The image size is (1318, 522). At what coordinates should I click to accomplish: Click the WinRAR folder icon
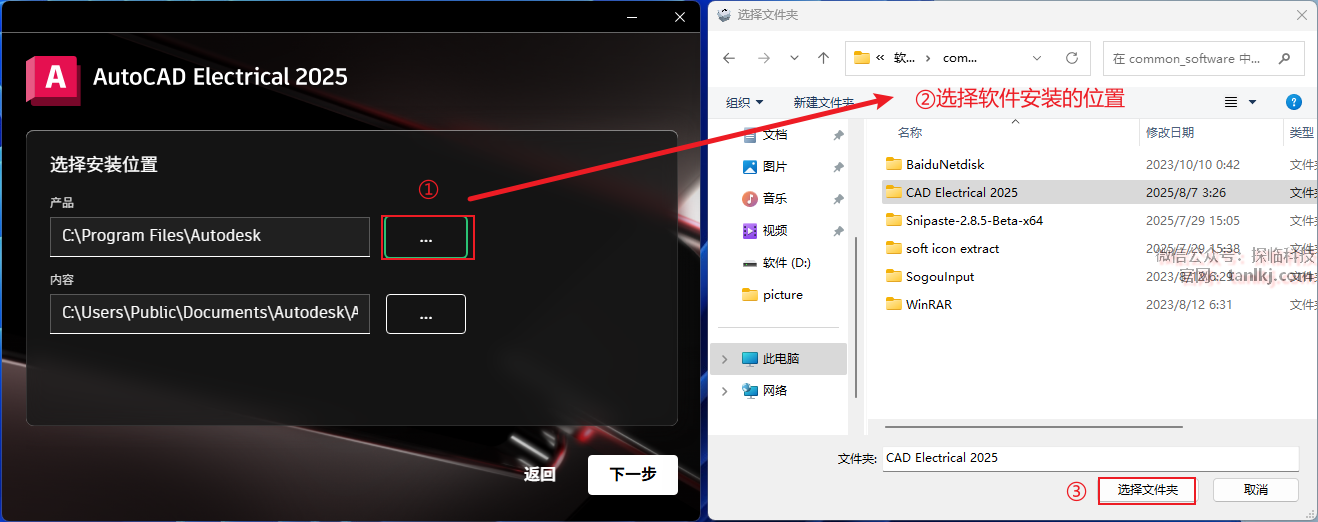pyautogui.click(x=894, y=304)
